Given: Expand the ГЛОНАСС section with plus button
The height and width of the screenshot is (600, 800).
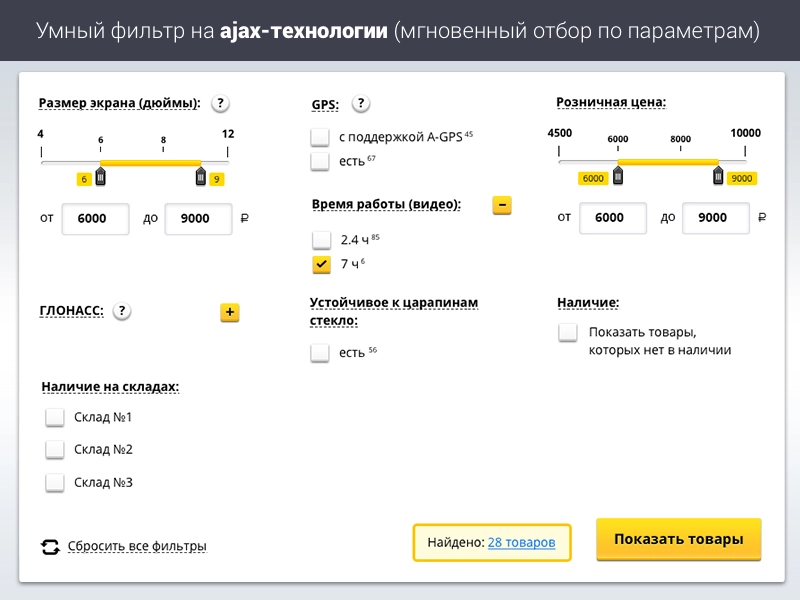Looking at the screenshot, I should [230, 313].
